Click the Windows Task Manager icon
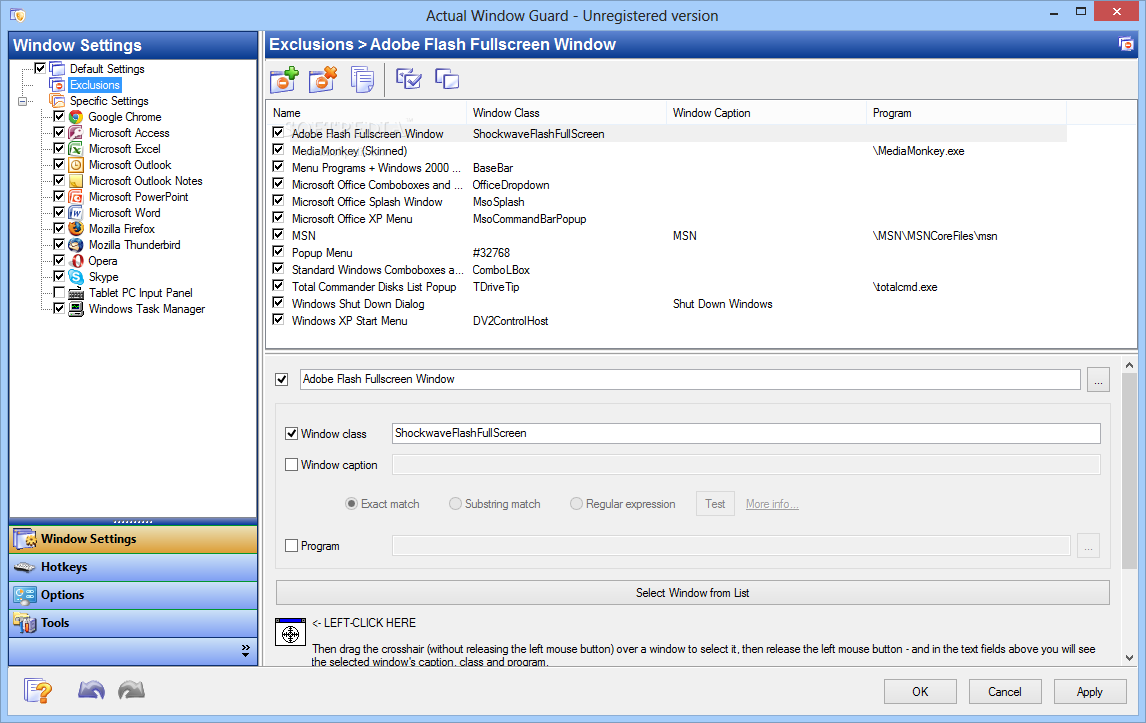Screen dimensions: 1146x723 [76, 309]
